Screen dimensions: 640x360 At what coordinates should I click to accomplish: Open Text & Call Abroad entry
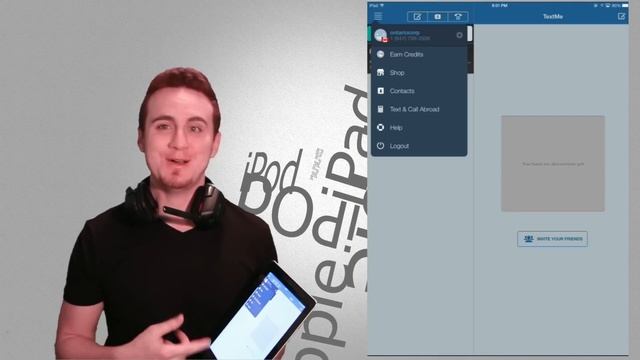(x=419, y=109)
